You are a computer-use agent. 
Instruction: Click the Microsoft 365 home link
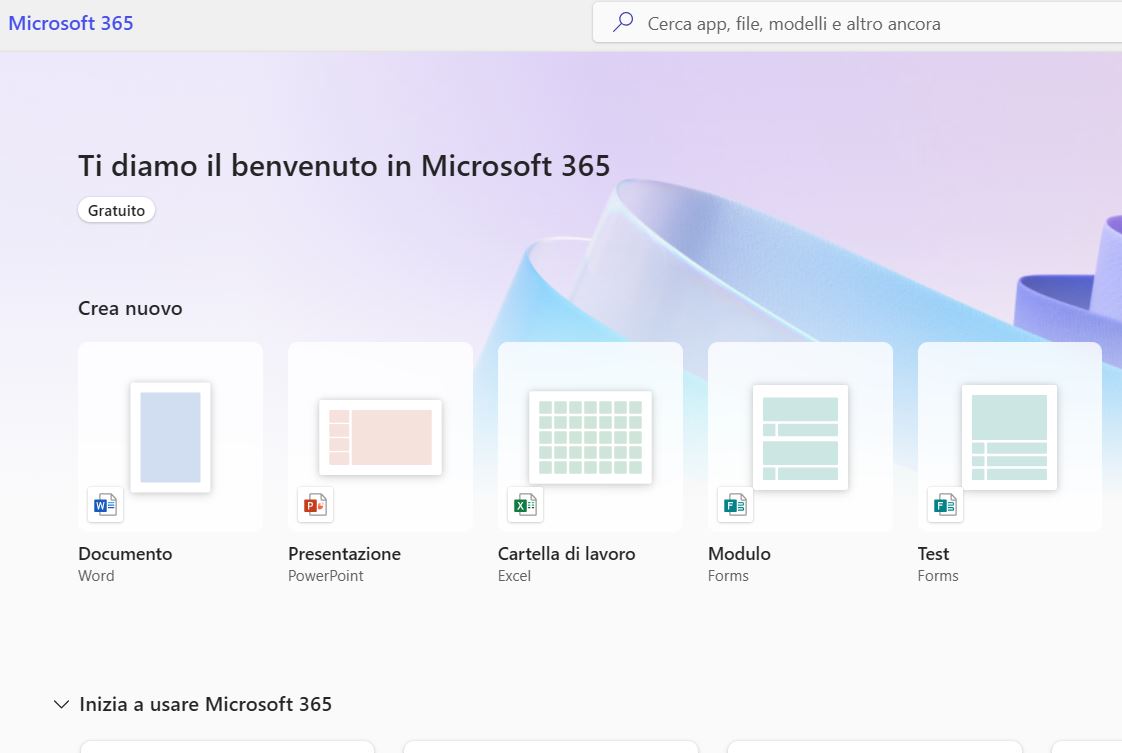(70, 22)
